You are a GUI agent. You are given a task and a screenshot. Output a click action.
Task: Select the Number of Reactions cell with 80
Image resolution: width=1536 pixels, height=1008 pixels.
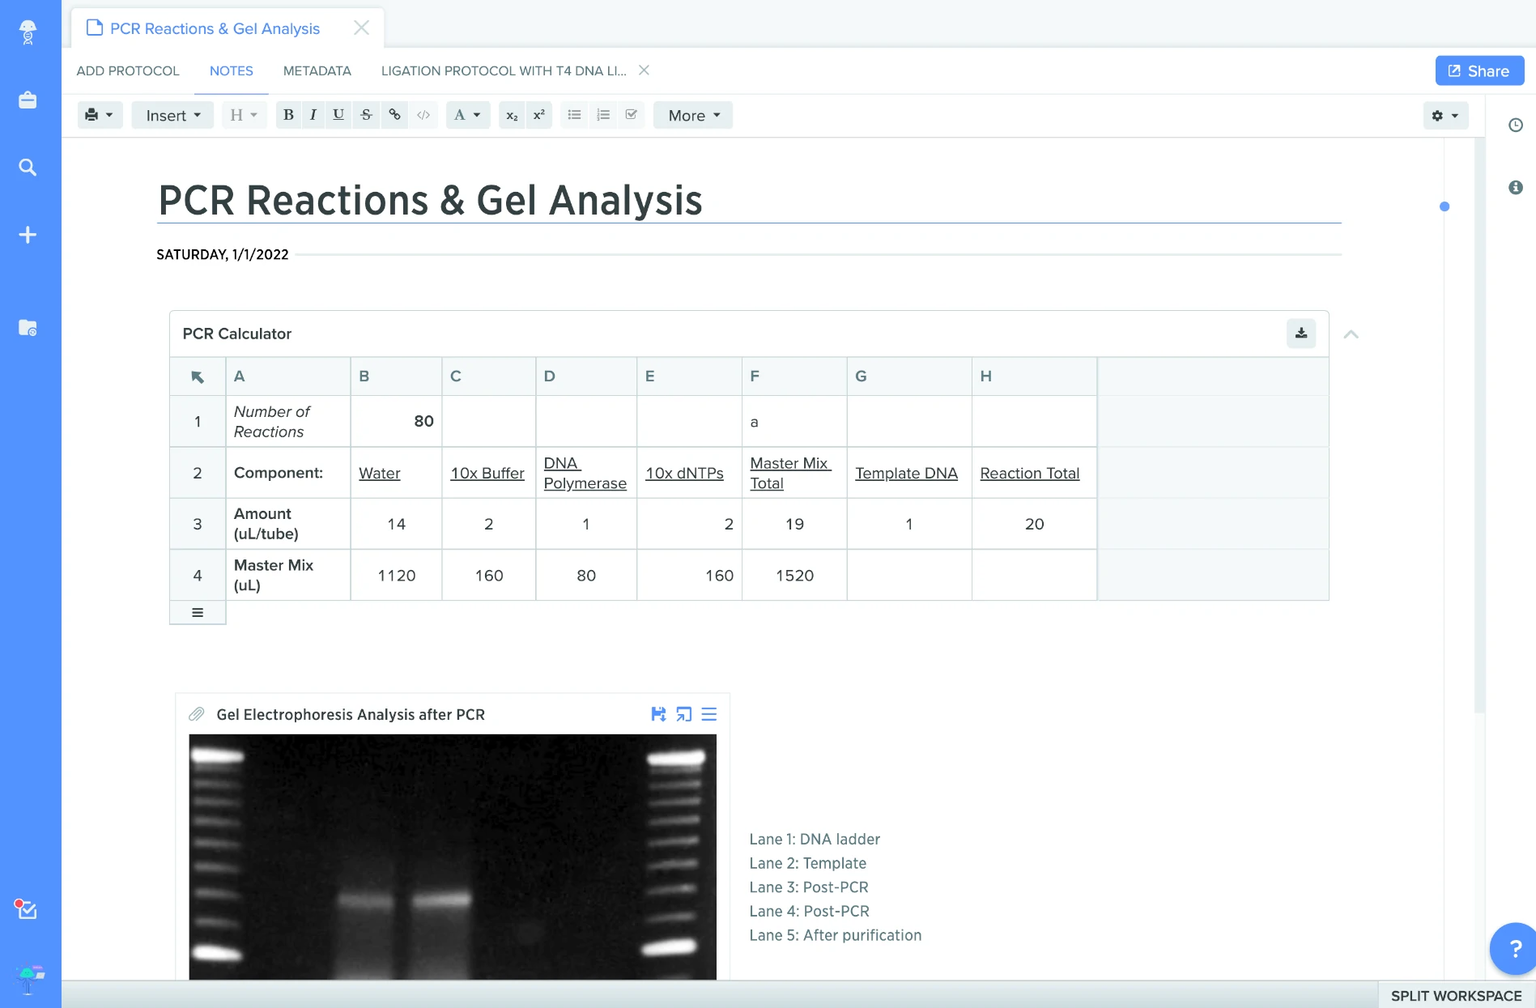point(396,421)
